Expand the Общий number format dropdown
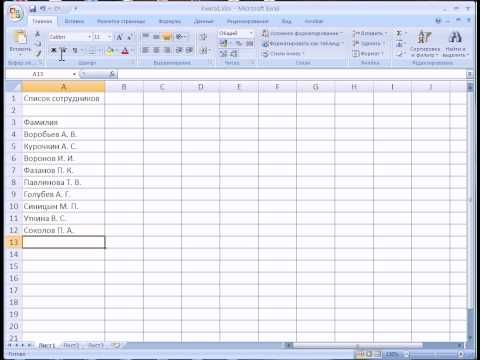480x360 pixels. (251, 33)
